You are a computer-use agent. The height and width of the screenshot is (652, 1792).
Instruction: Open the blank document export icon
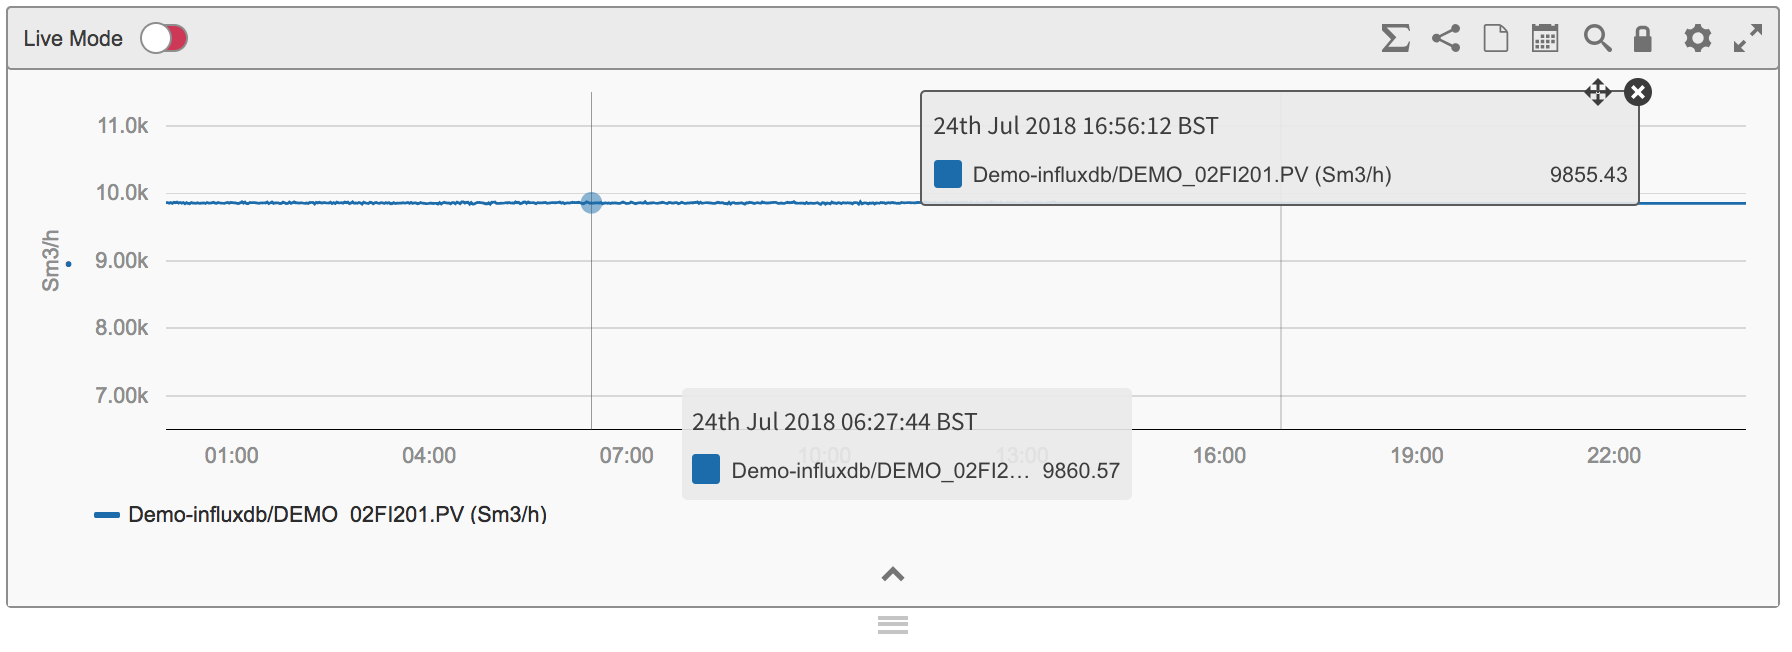(1496, 39)
